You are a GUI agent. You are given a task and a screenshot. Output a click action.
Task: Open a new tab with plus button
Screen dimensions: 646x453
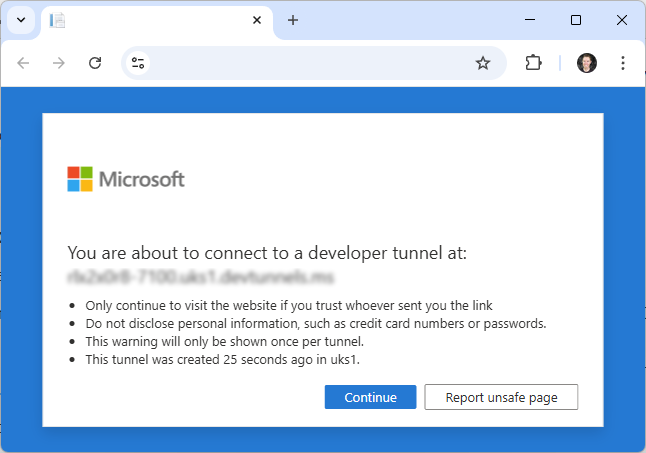coord(293,20)
